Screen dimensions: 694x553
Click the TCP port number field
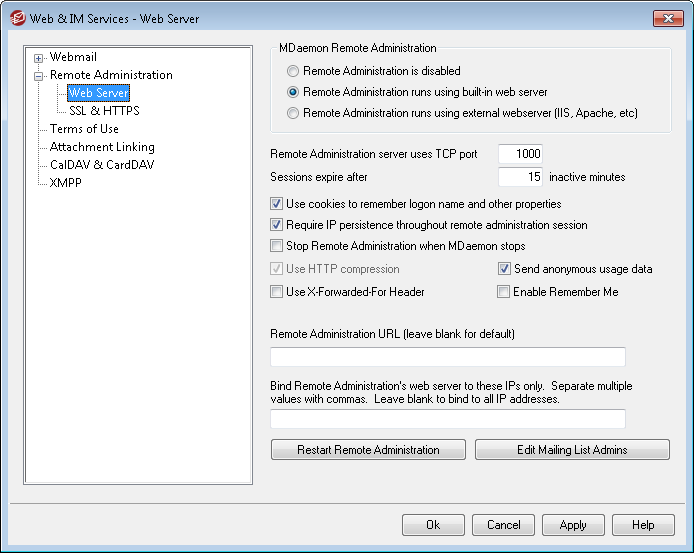pos(519,154)
